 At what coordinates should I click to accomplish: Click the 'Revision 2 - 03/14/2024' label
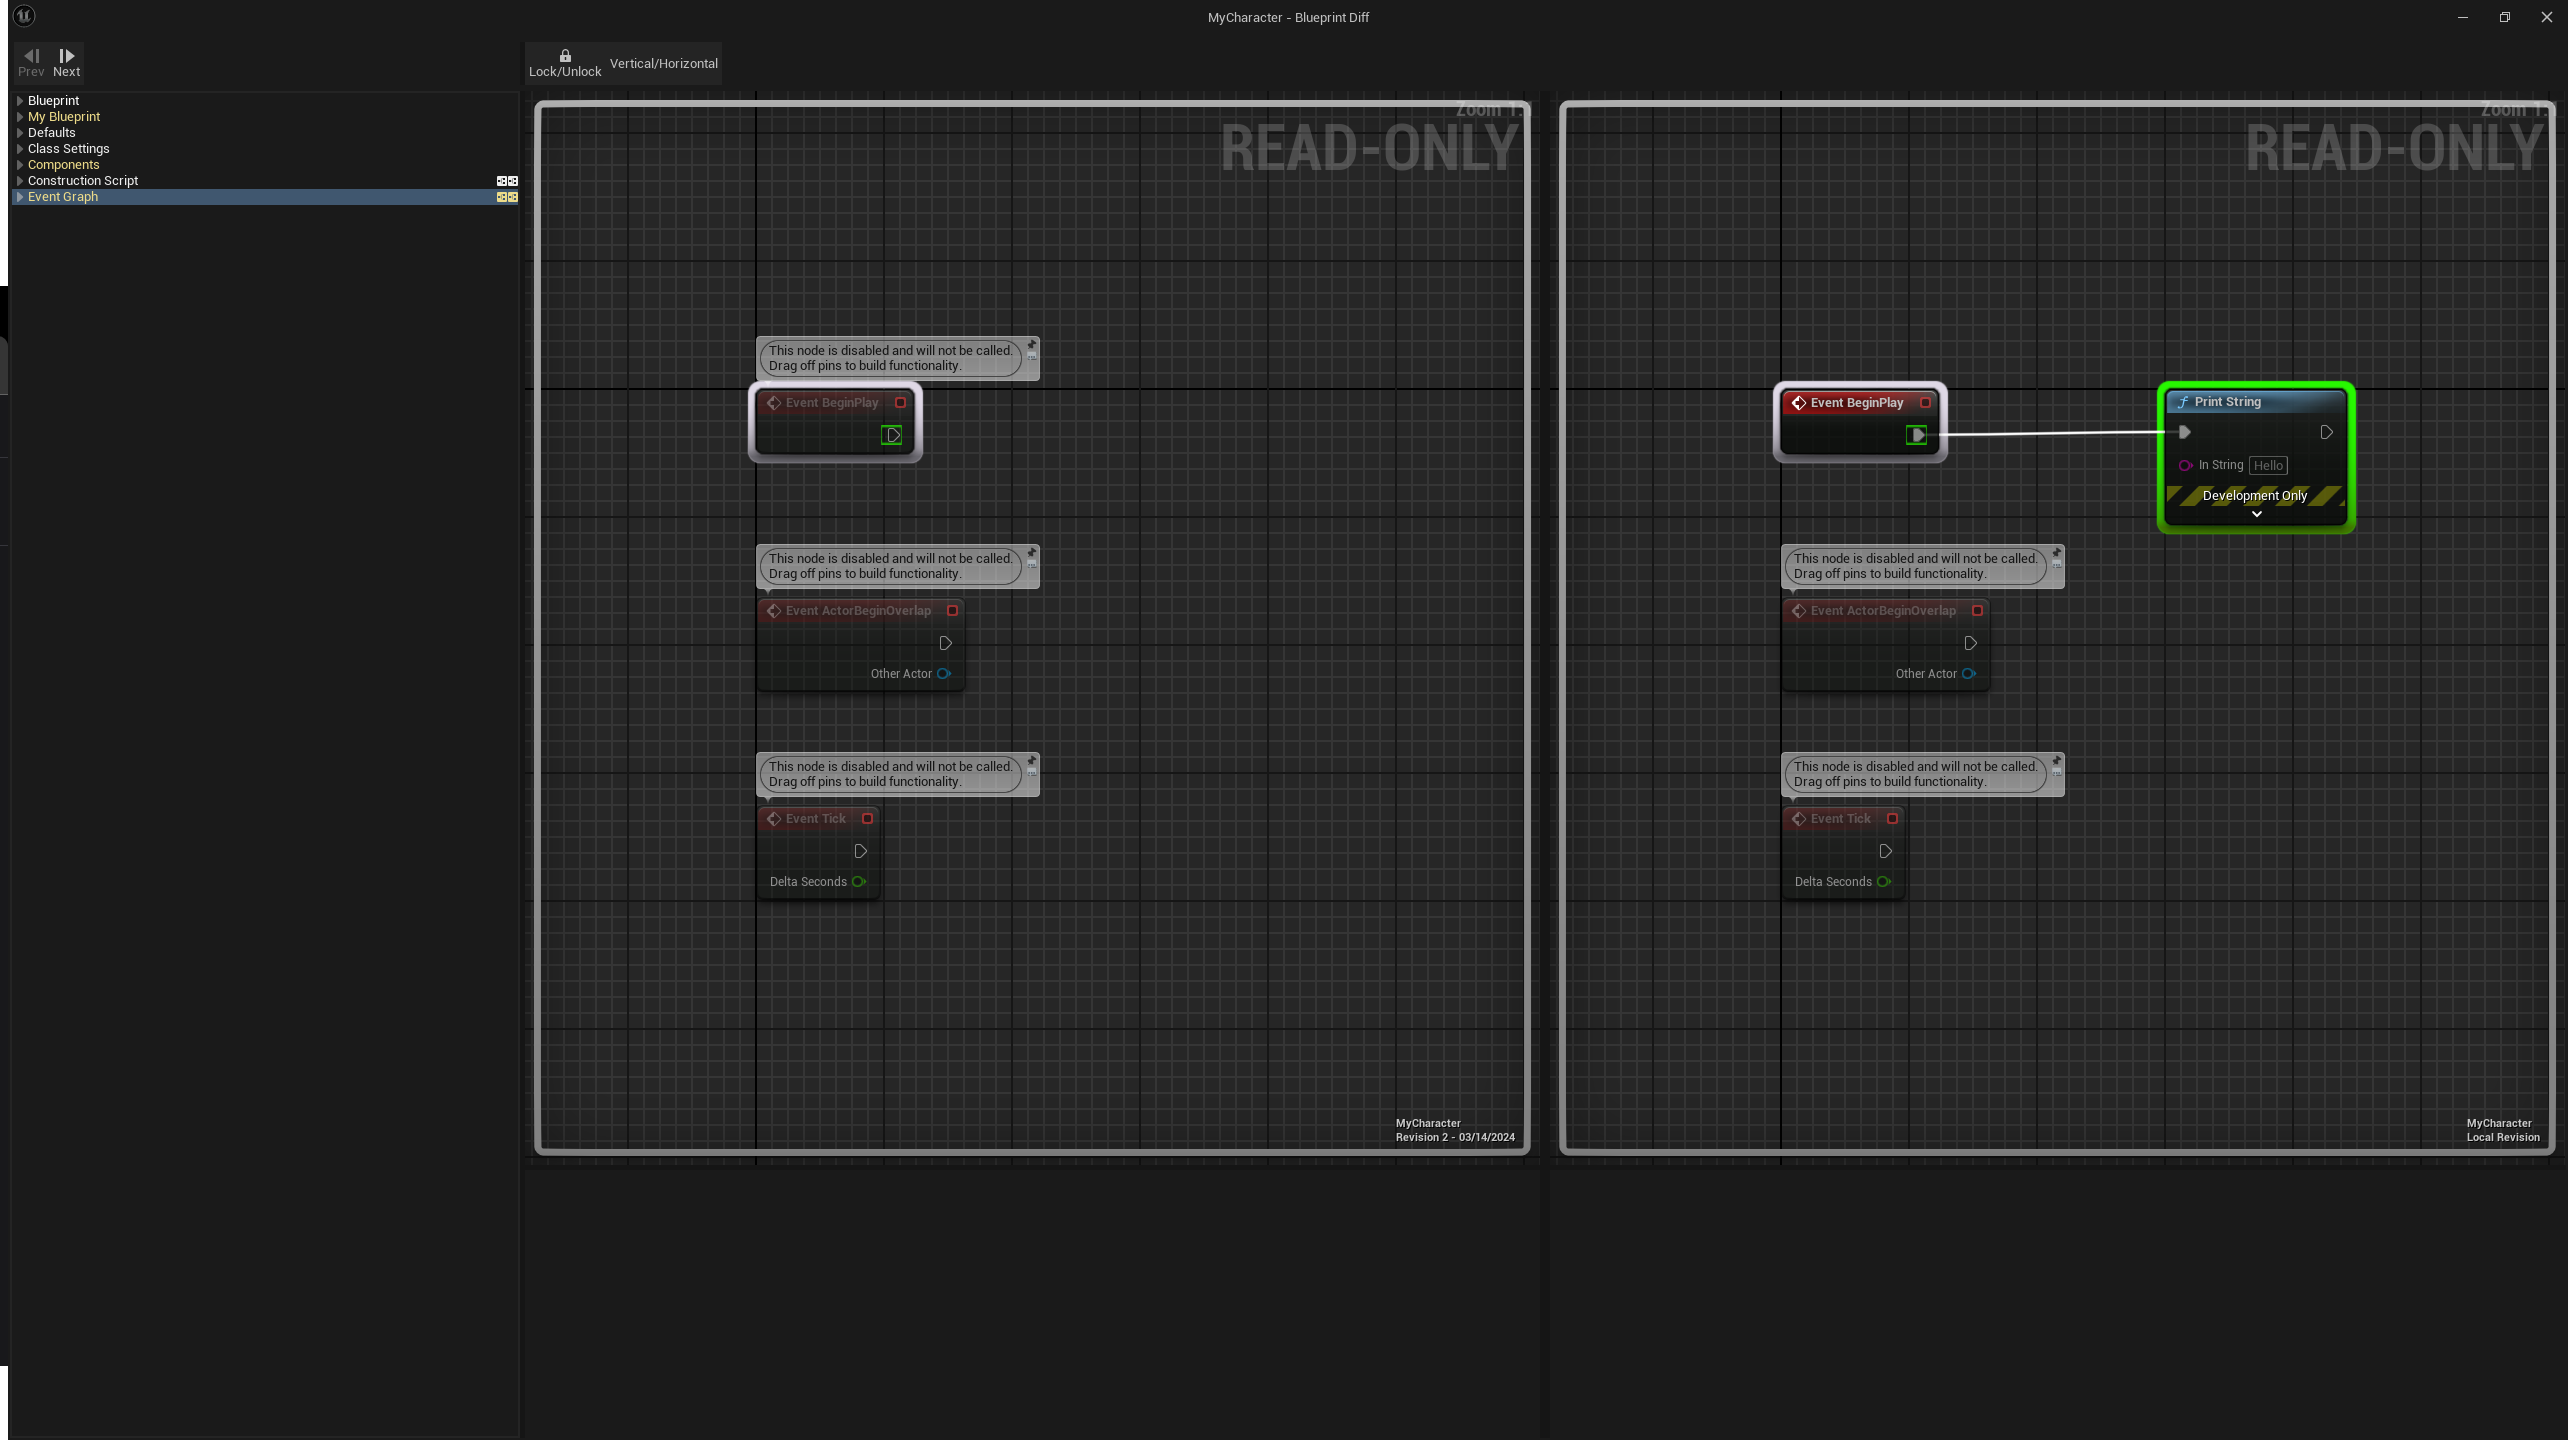pyautogui.click(x=1455, y=1137)
